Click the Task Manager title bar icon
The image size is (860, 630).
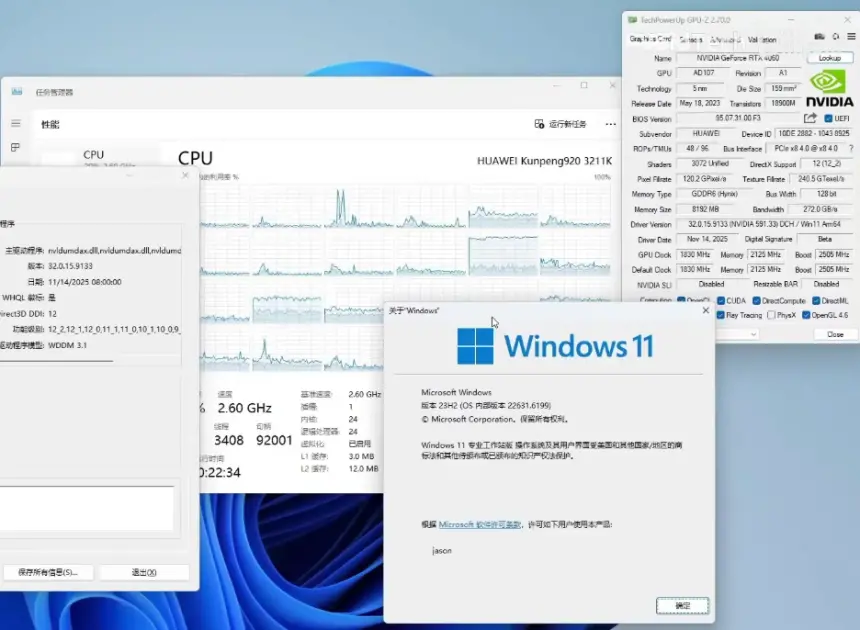[17, 92]
